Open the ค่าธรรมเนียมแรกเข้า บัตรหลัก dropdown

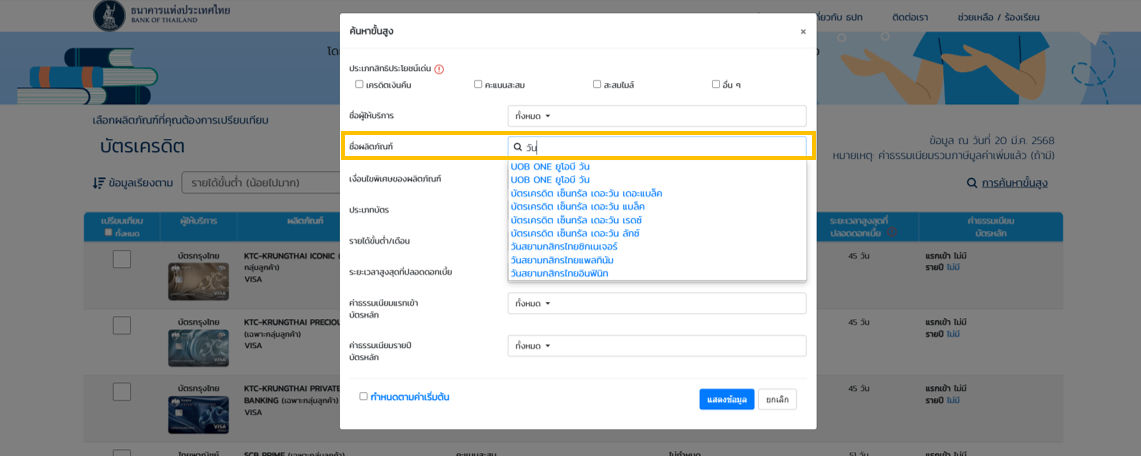657,303
